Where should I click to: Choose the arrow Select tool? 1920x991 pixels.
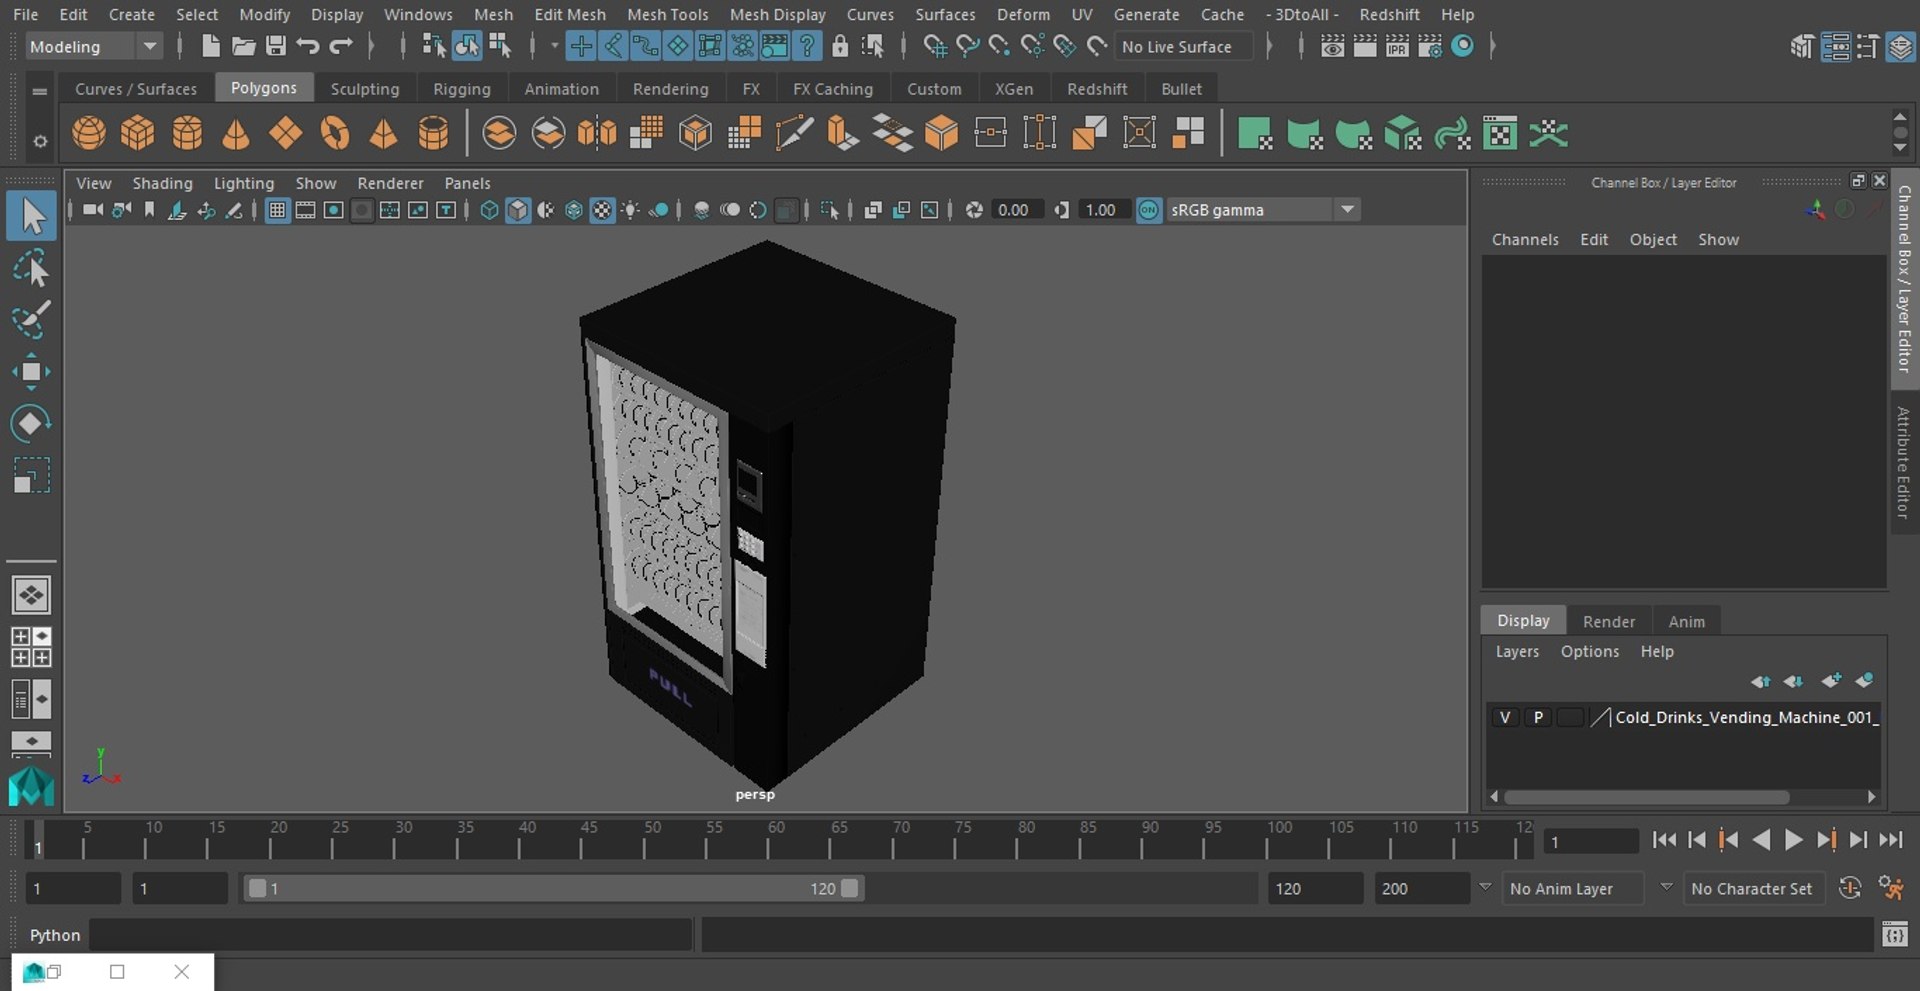pyautogui.click(x=31, y=217)
